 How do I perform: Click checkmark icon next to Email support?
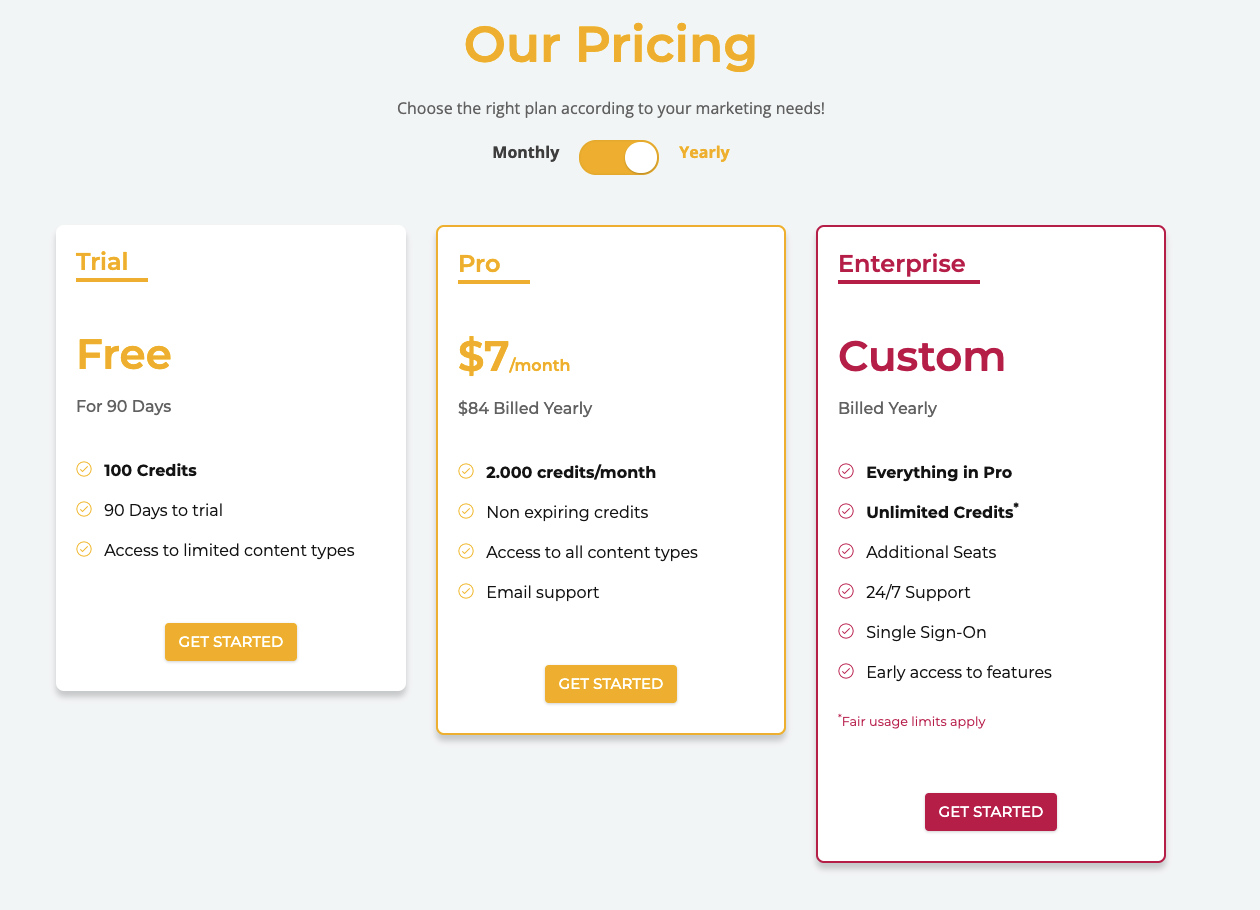tap(466, 592)
